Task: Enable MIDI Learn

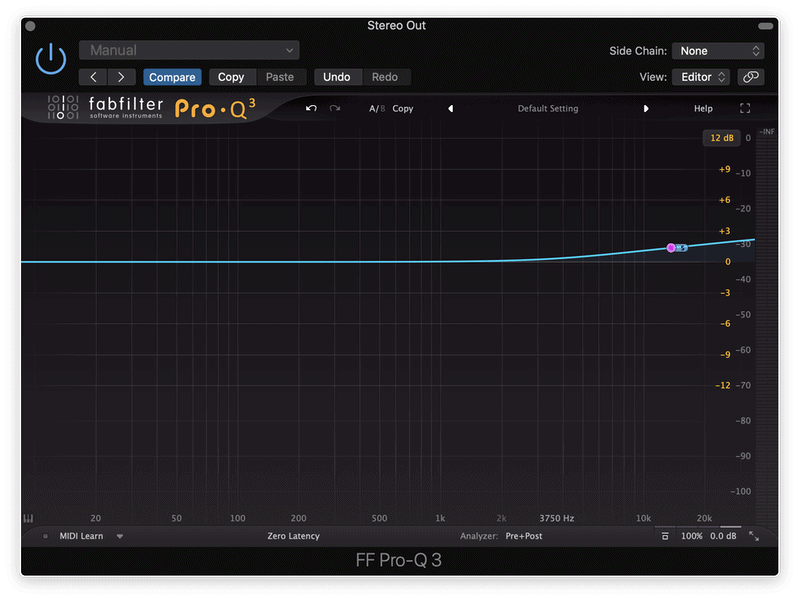Action: (81, 536)
